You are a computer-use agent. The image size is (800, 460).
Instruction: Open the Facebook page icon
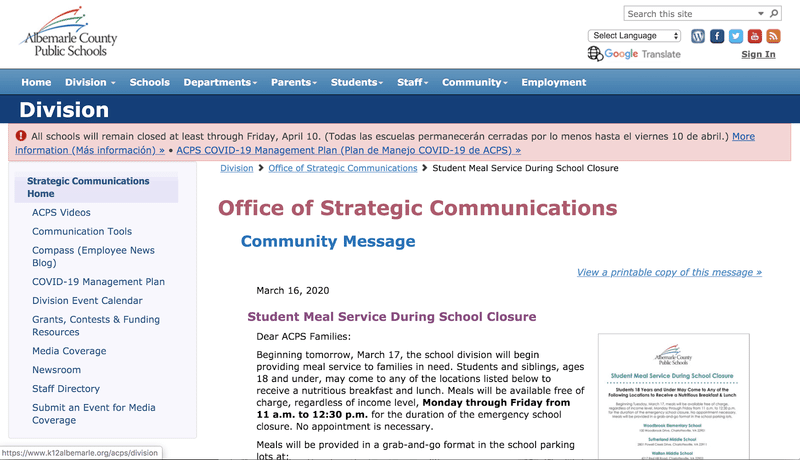(717, 36)
